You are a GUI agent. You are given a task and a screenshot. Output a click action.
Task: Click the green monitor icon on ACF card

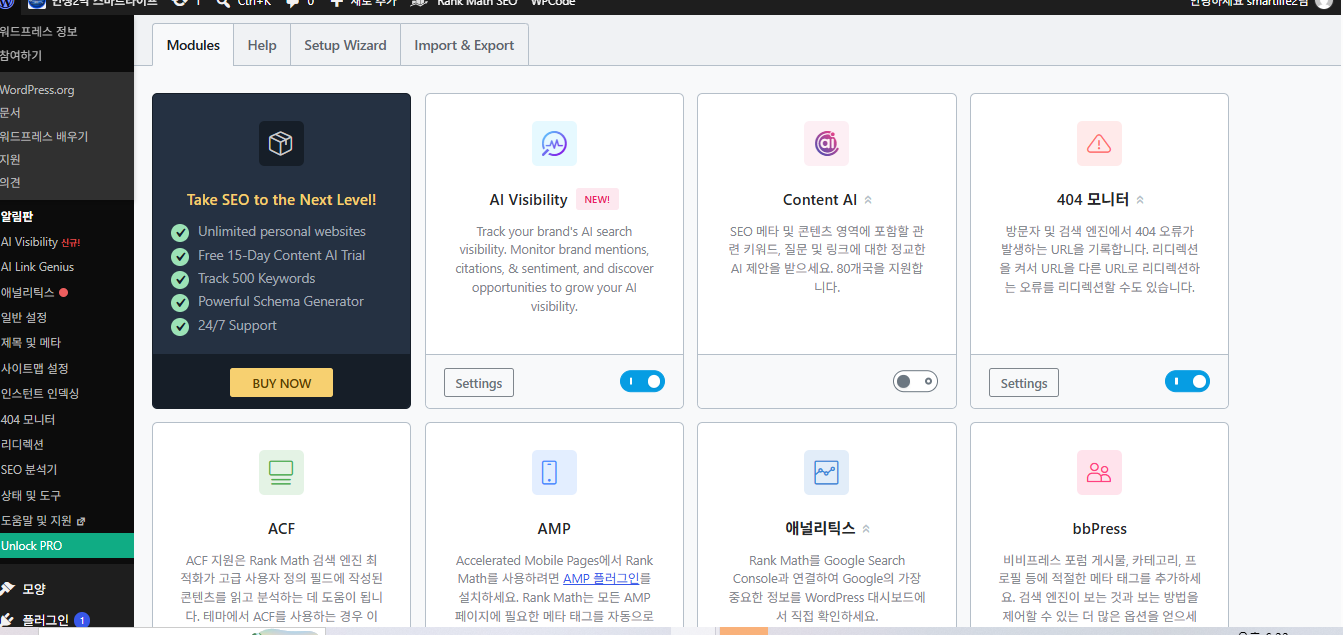tap(281, 472)
